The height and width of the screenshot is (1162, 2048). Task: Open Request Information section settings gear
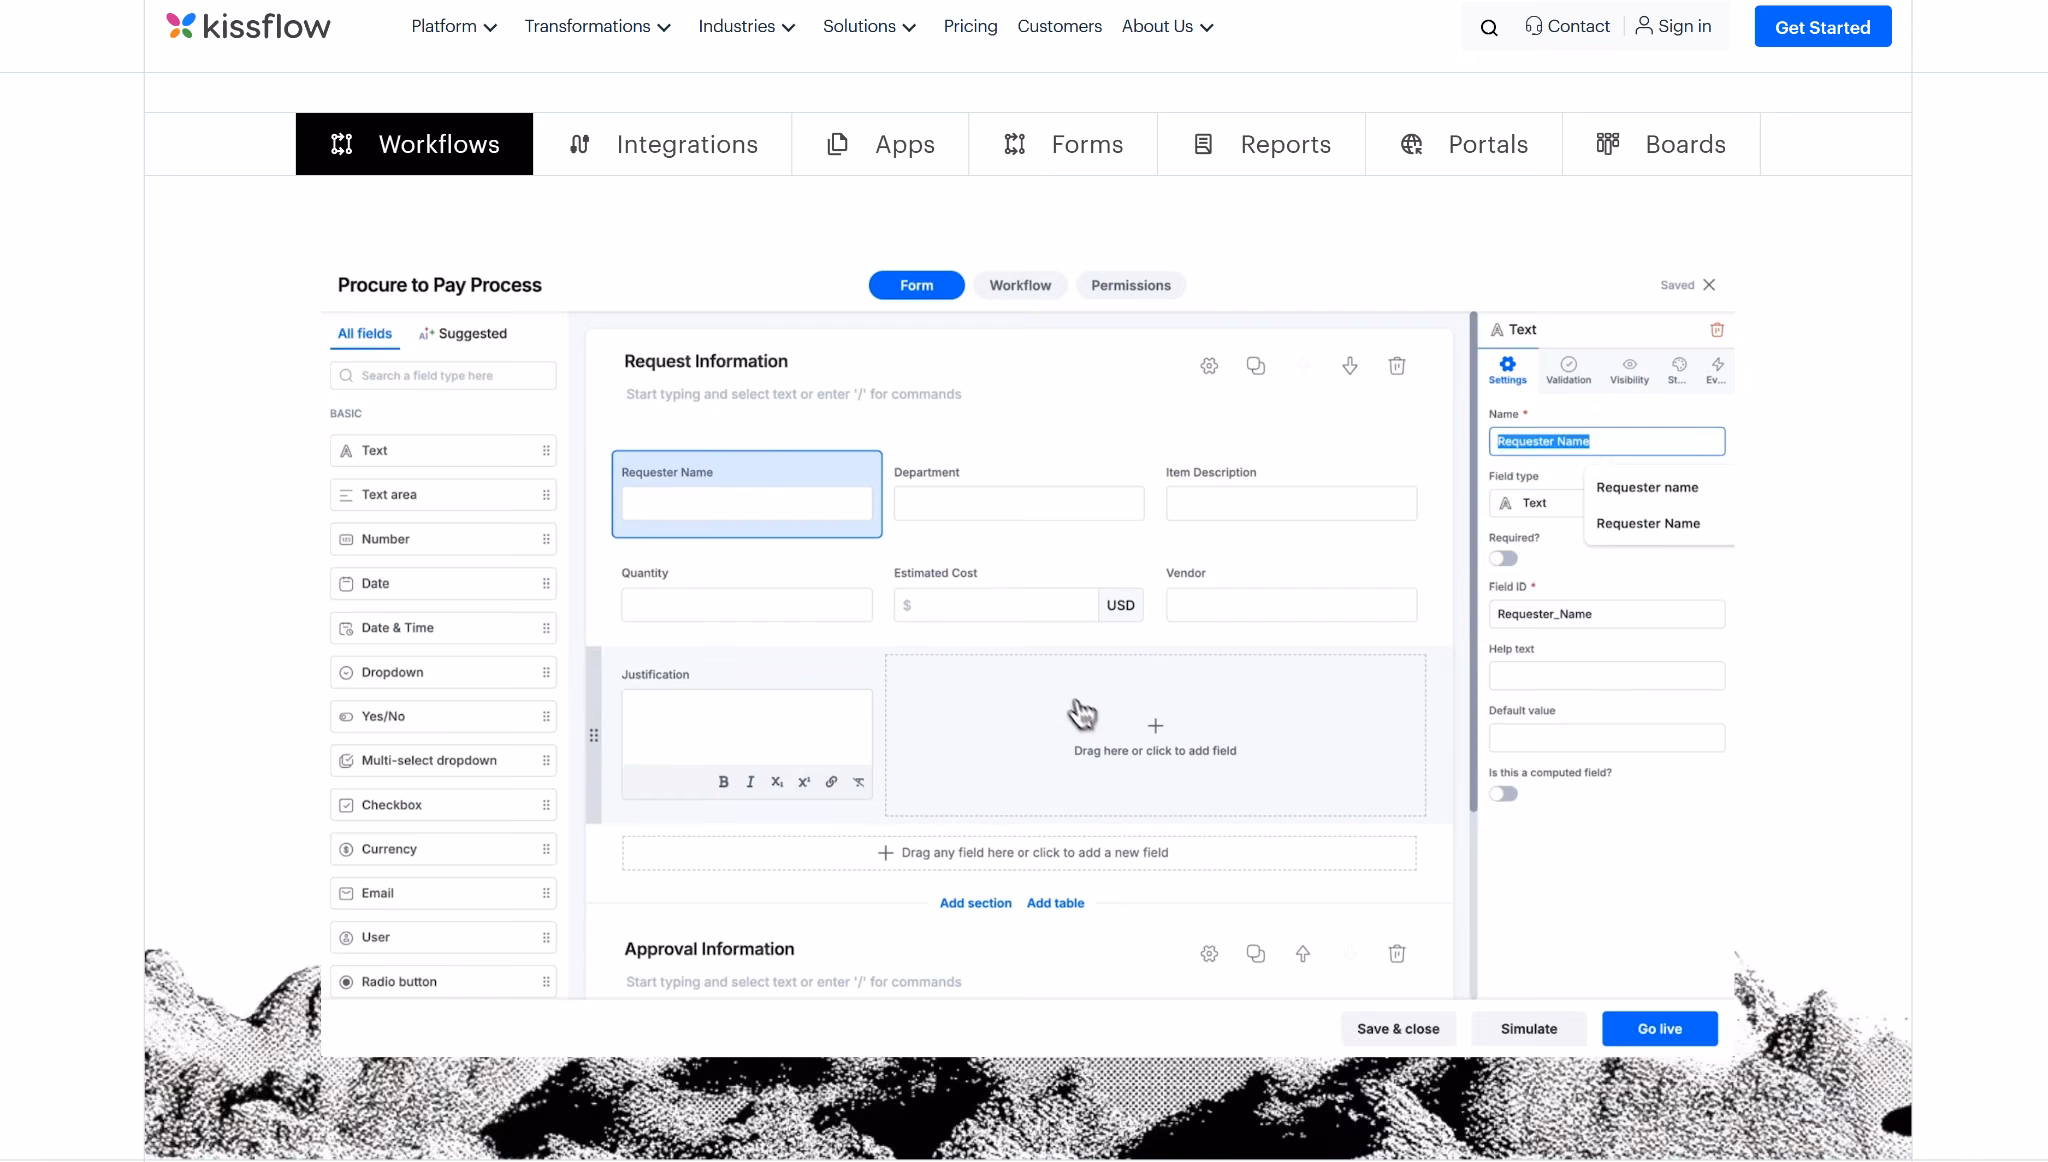[1209, 366]
